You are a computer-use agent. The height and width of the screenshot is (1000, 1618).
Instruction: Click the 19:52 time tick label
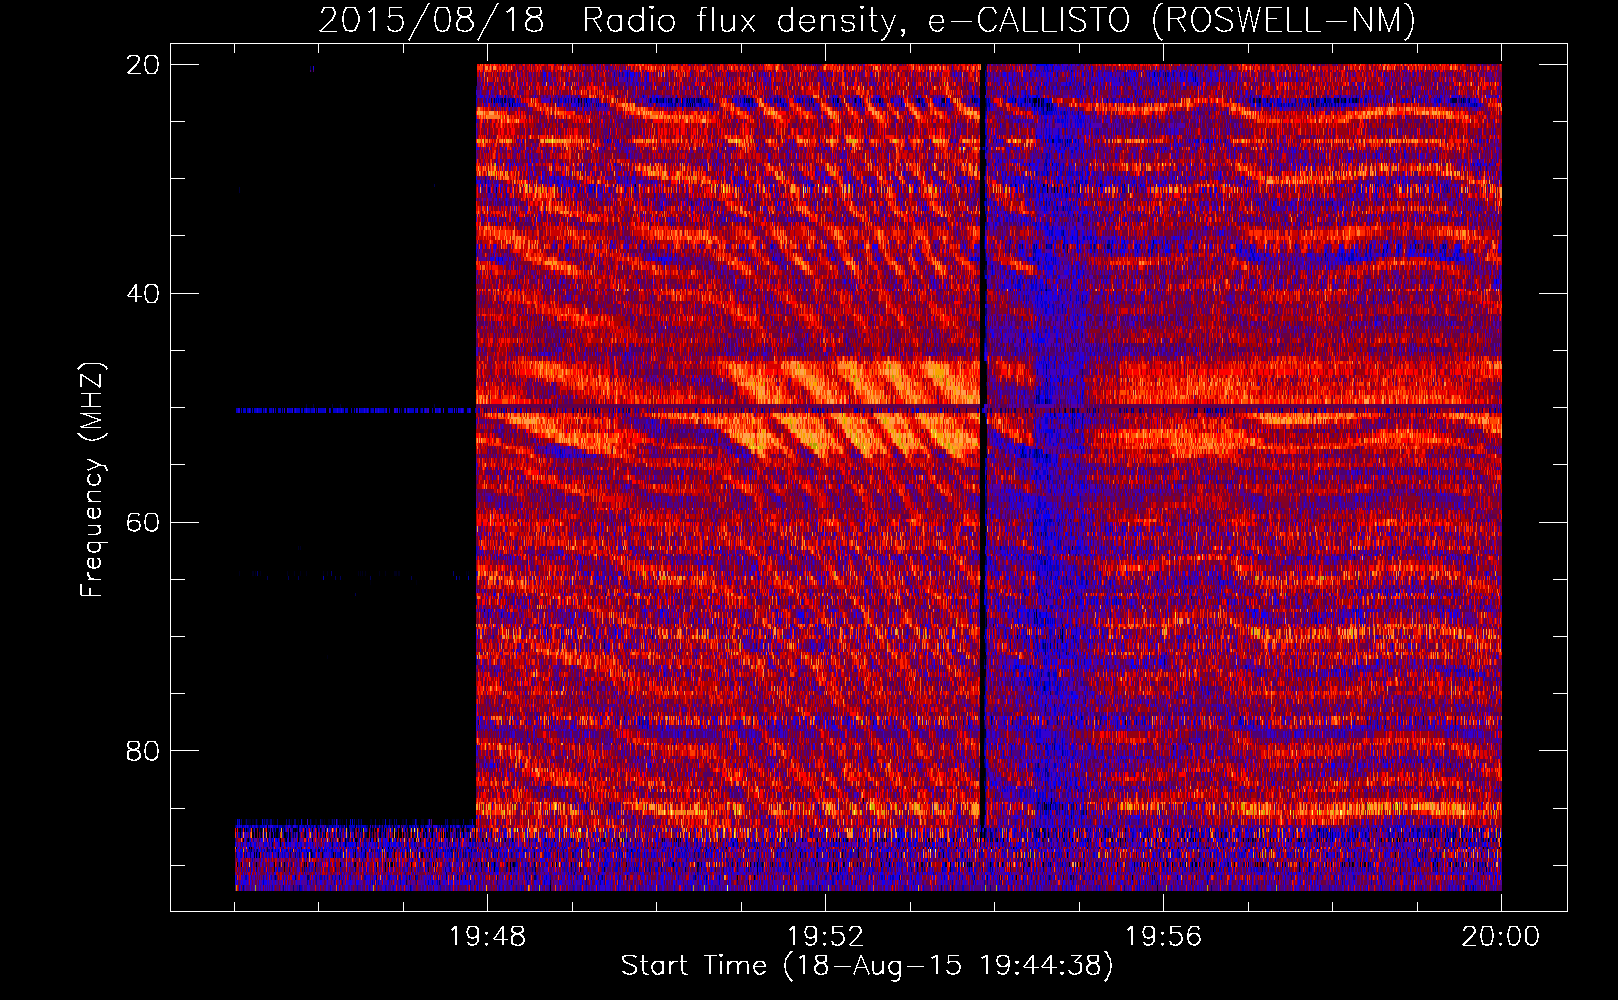pyautogui.click(x=826, y=937)
